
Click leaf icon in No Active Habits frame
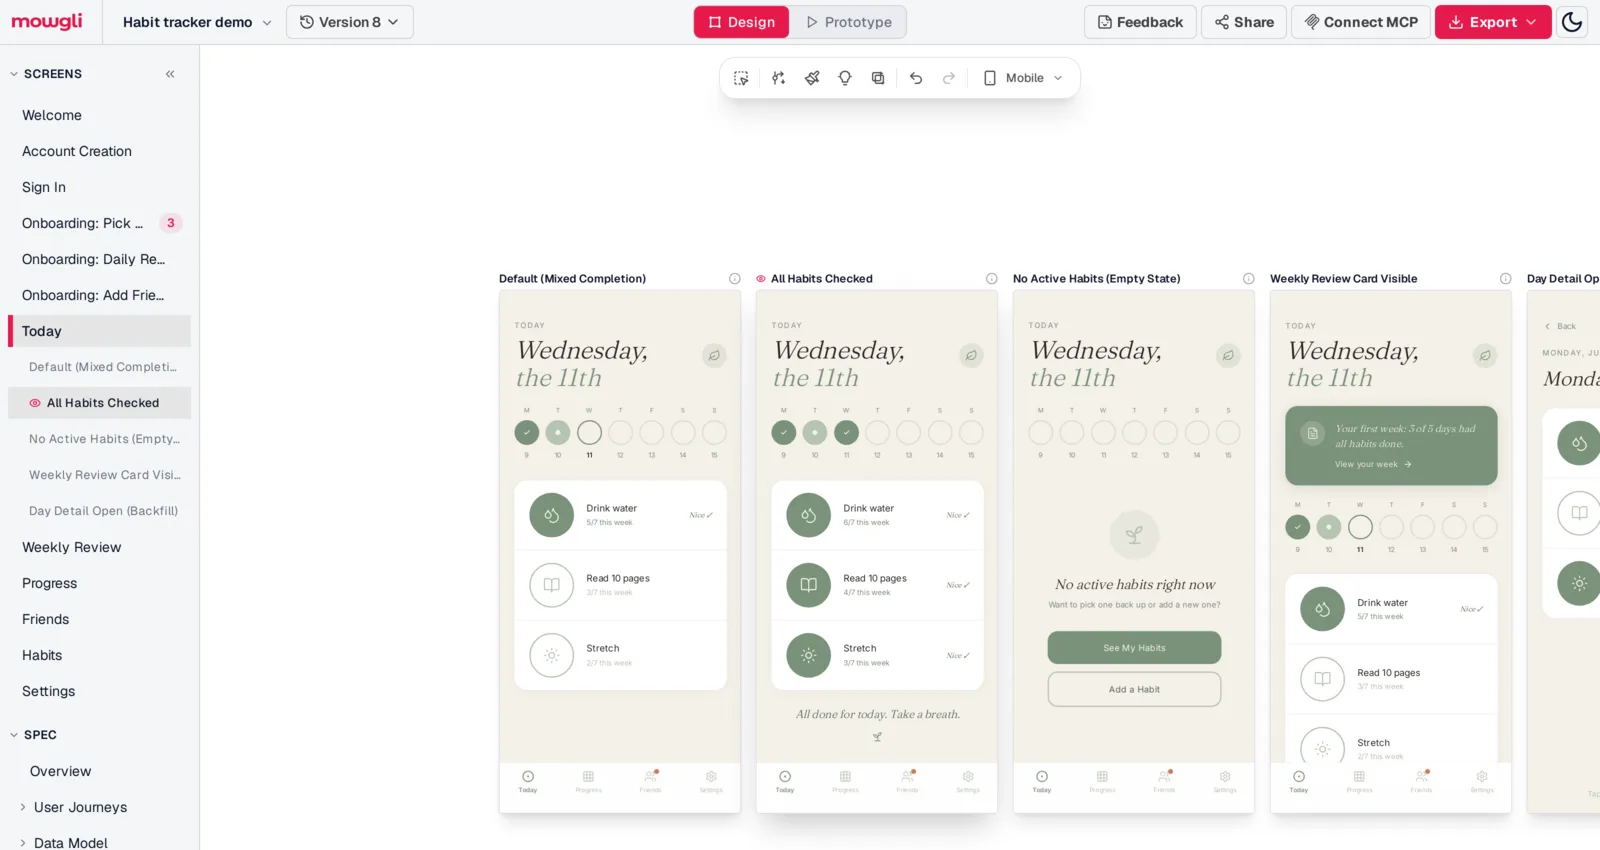tap(1228, 355)
